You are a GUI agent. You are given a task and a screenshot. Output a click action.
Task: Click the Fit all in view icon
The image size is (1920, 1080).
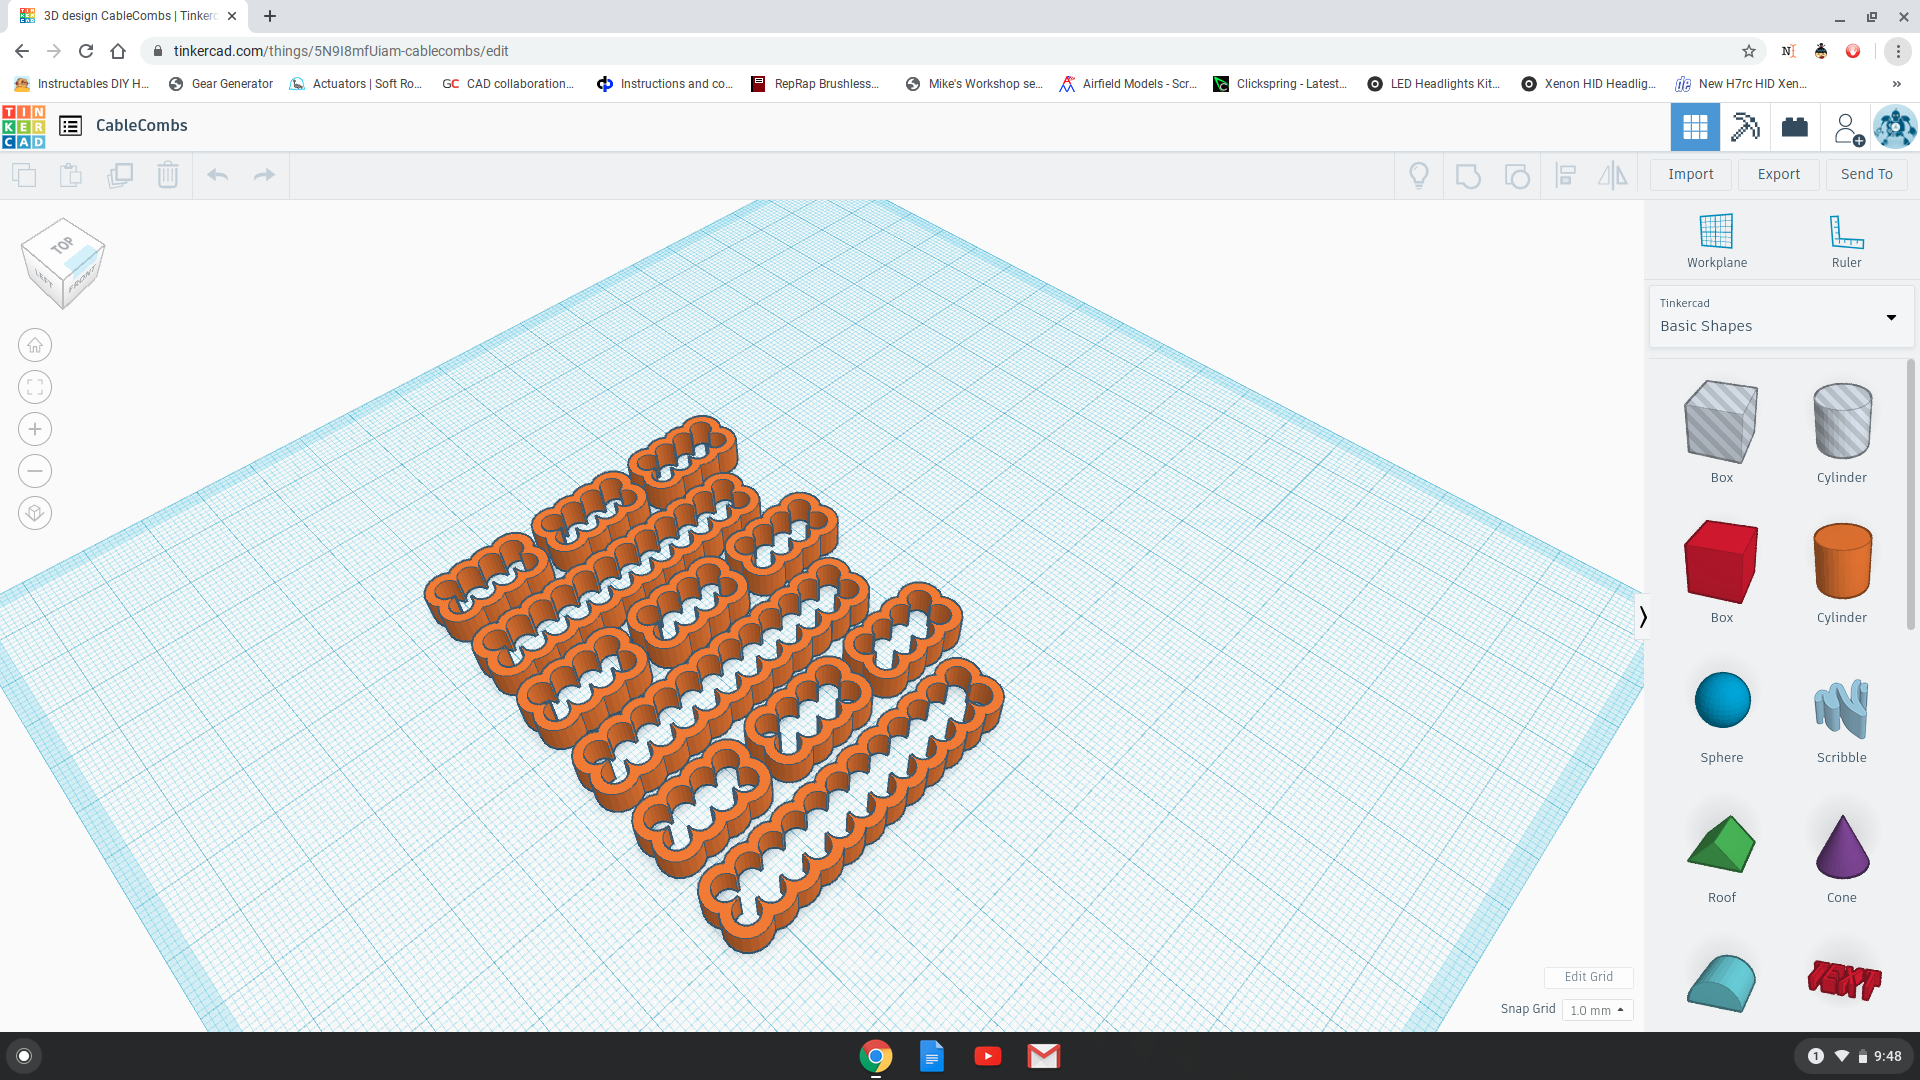tap(35, 387)
